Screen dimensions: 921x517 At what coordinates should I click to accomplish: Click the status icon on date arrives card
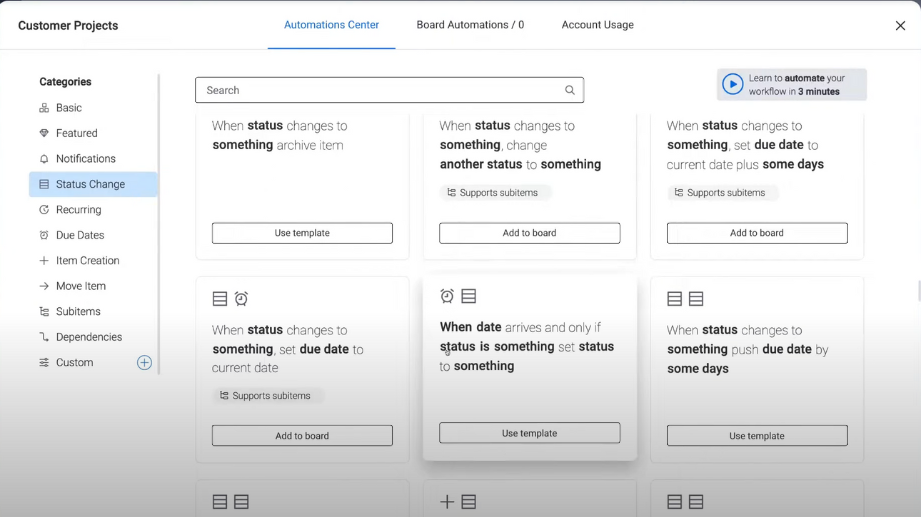469,296
